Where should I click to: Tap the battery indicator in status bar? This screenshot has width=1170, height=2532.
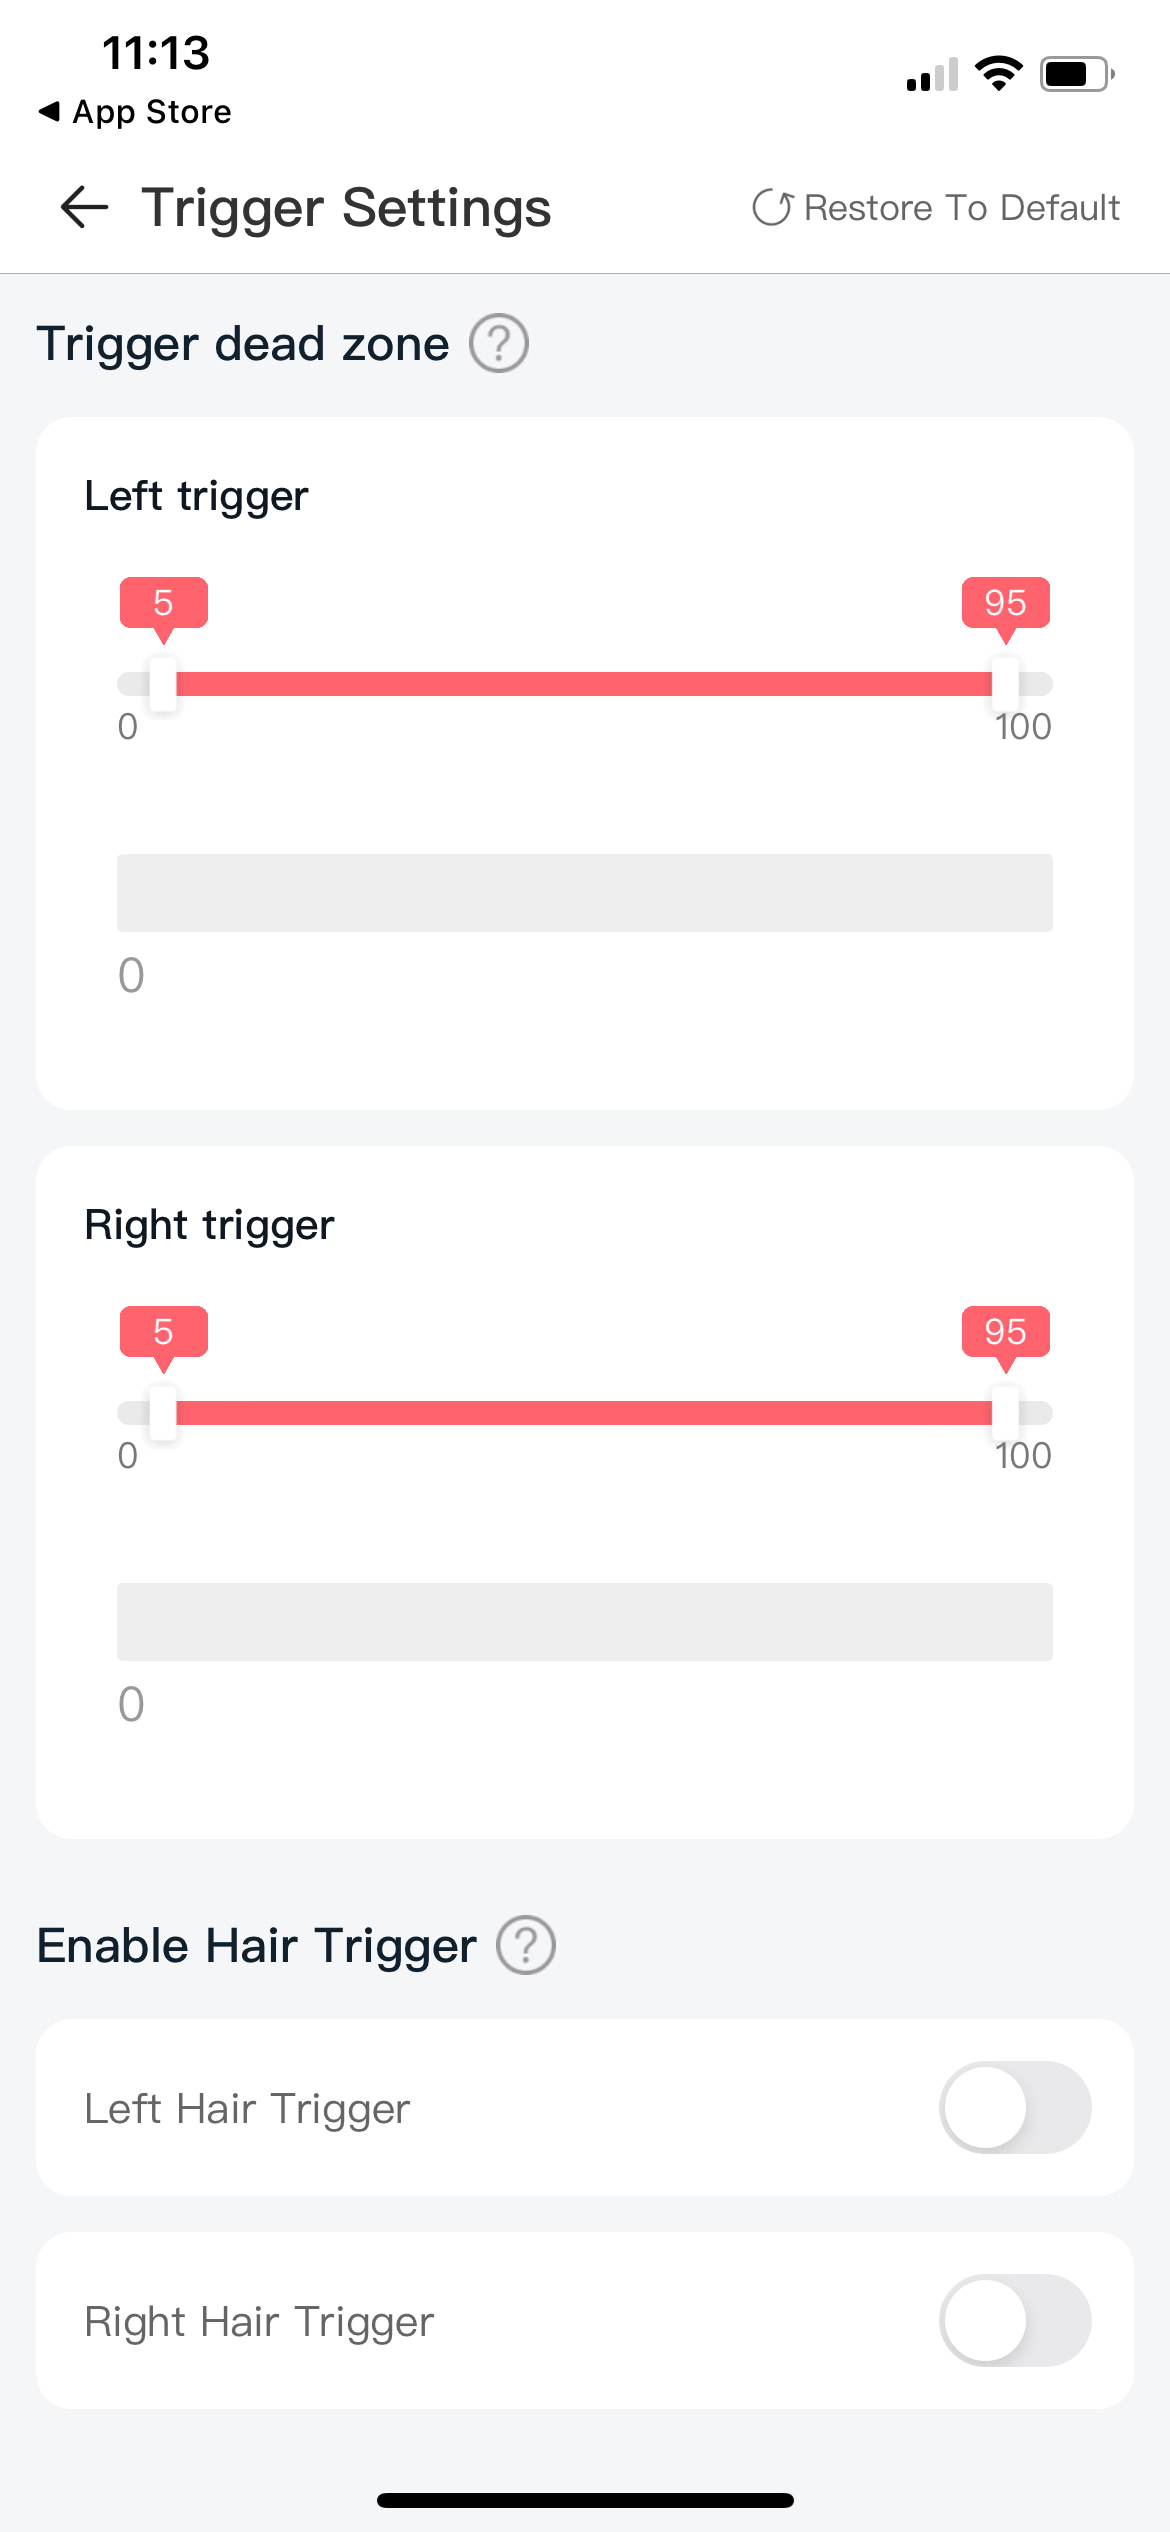(x=1077, y=74)
